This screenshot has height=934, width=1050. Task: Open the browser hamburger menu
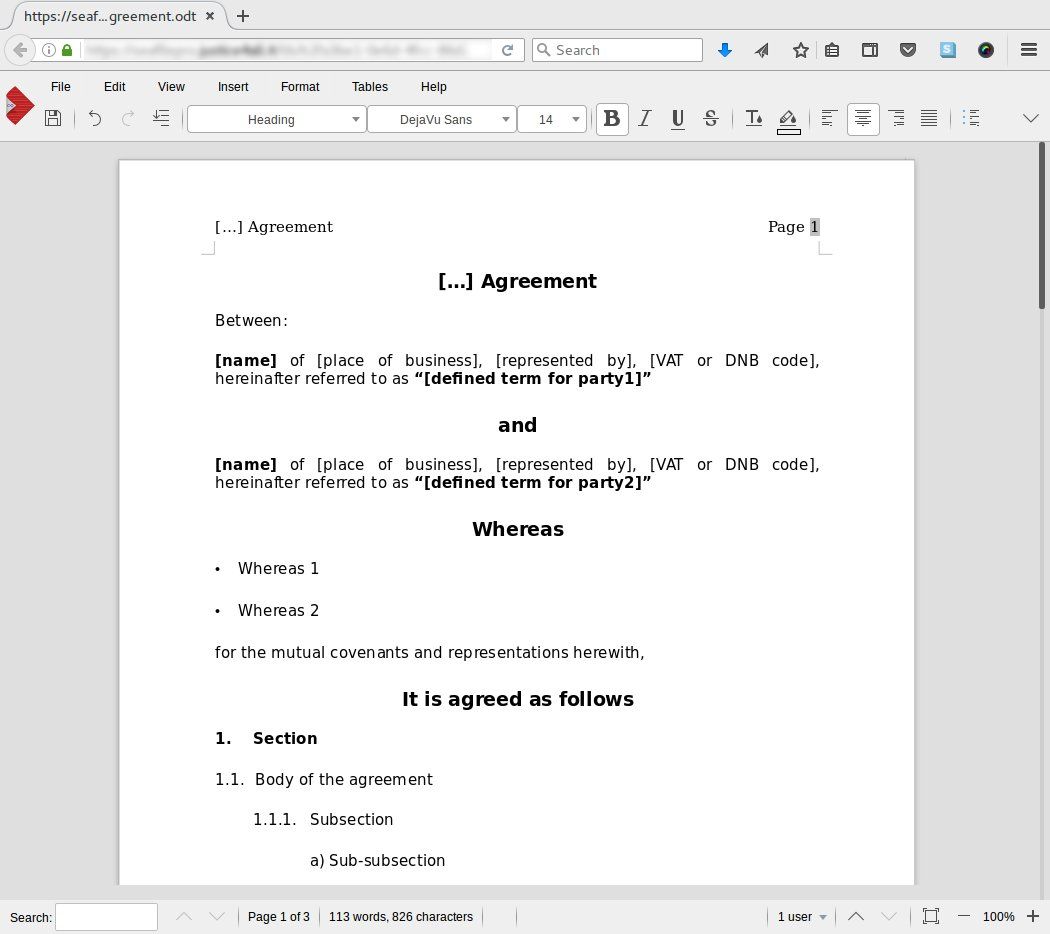click(x=1029, y=50)
